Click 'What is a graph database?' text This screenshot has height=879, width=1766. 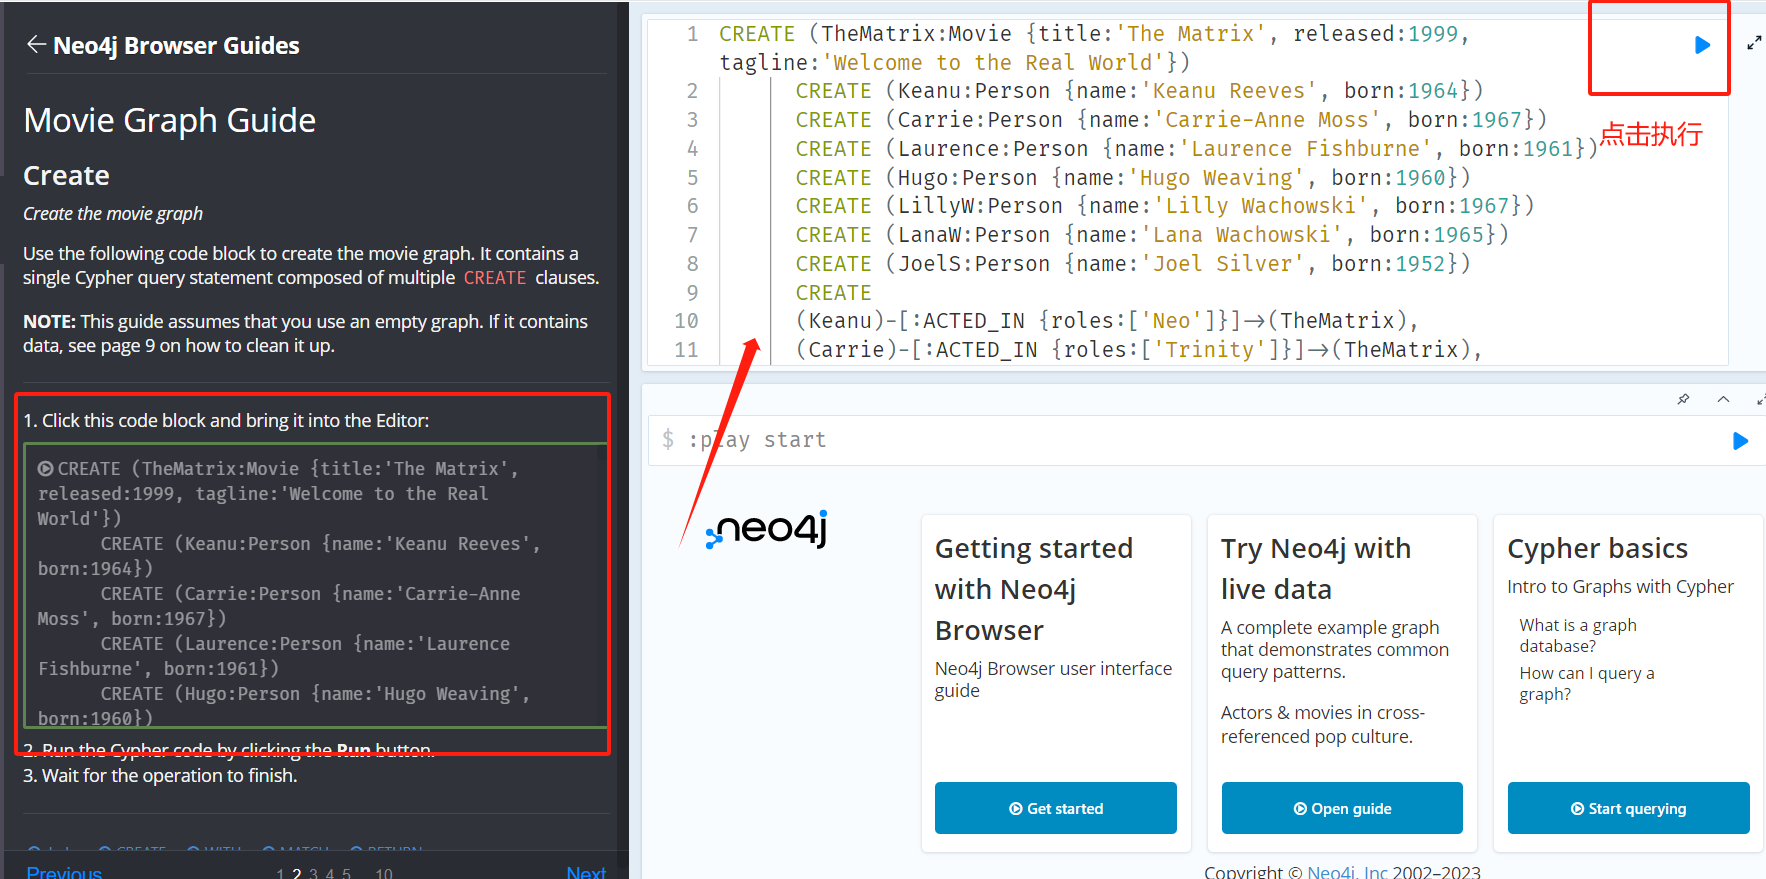pyautogui.click(x=1578, y=635)
